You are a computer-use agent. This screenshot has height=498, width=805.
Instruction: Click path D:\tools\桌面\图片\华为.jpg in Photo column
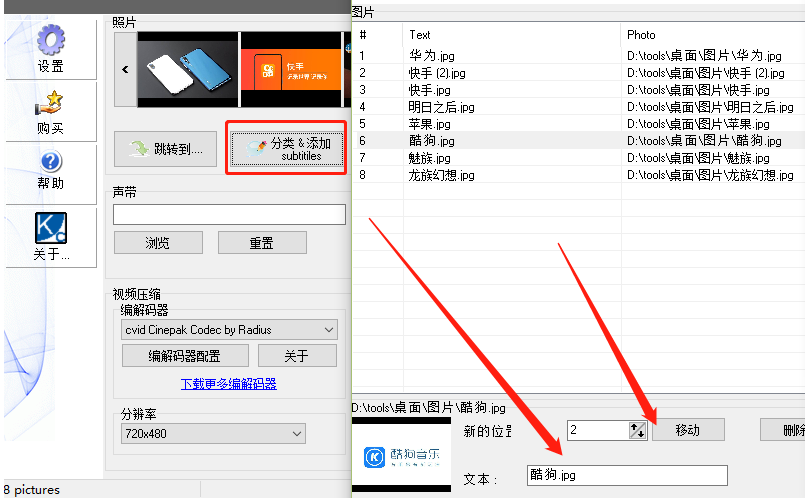(704, 55)
